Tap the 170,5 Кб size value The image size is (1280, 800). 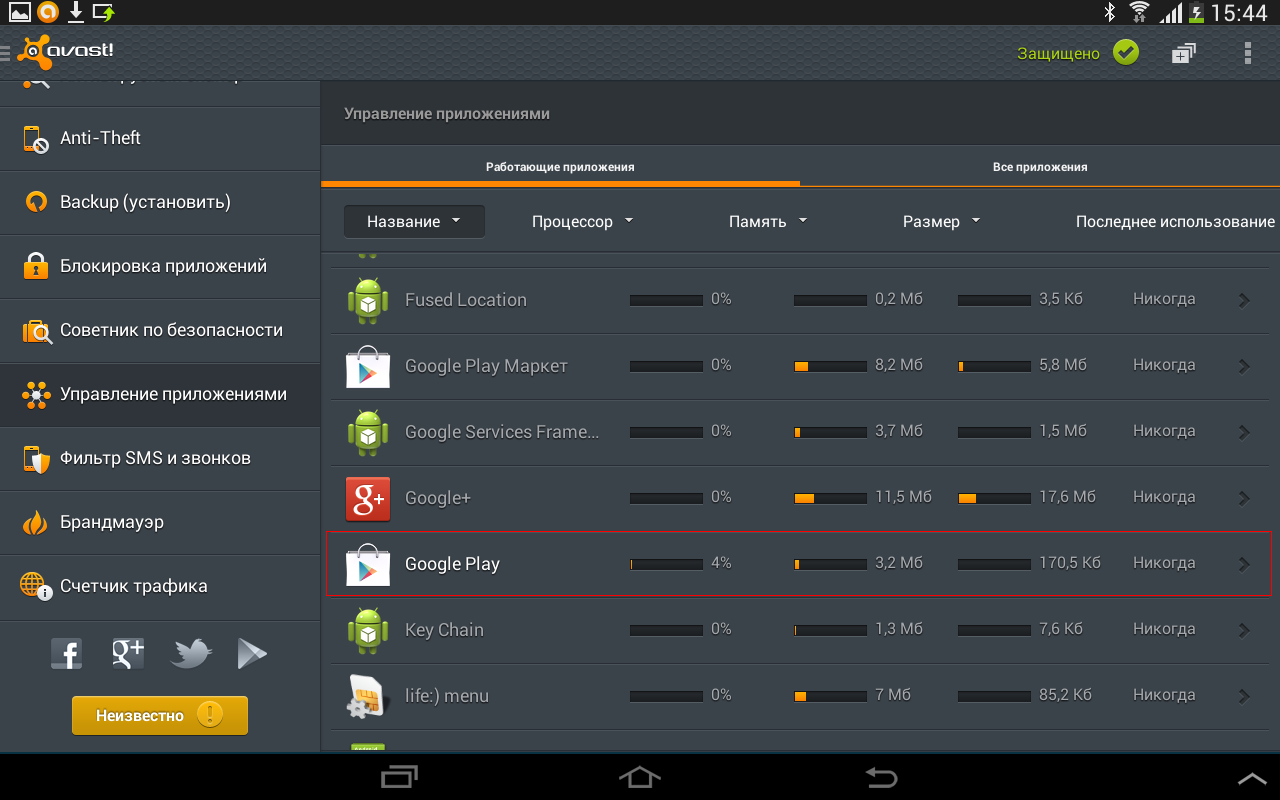click(x=1070, y=563)
